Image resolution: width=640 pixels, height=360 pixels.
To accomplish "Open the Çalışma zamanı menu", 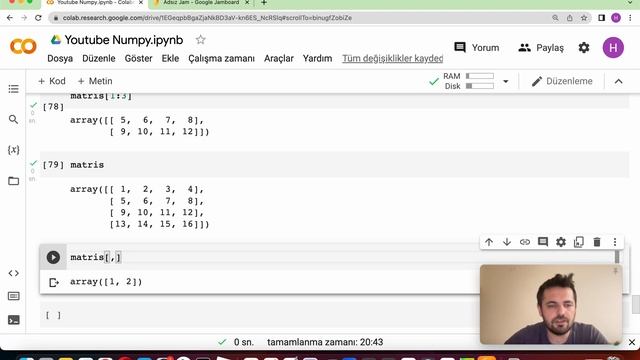I will pos(221,58).
